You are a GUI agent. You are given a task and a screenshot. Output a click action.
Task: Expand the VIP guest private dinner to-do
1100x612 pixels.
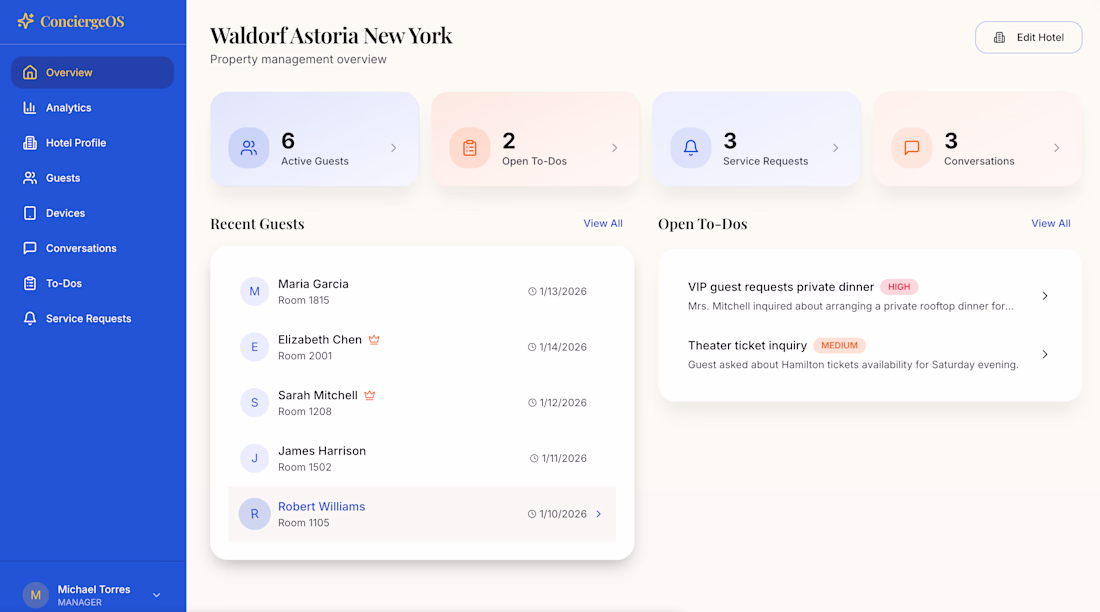click(1045, 296)
